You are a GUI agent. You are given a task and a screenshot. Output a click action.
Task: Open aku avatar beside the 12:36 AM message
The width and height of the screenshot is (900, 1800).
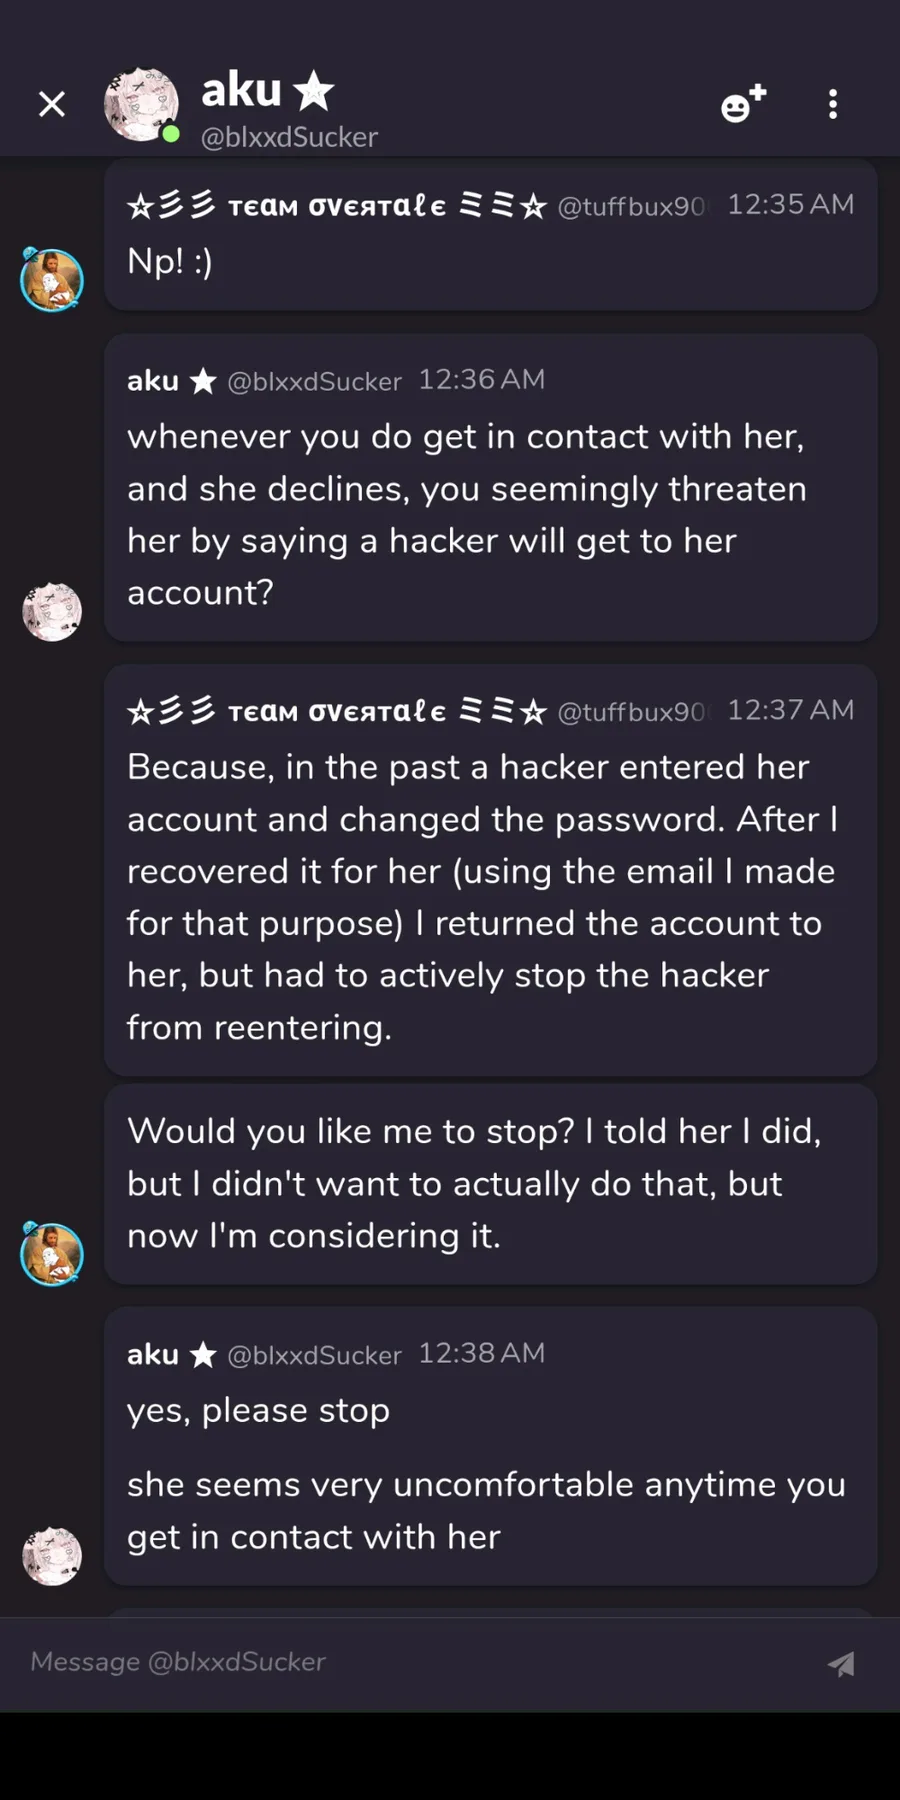pos(52,611)
